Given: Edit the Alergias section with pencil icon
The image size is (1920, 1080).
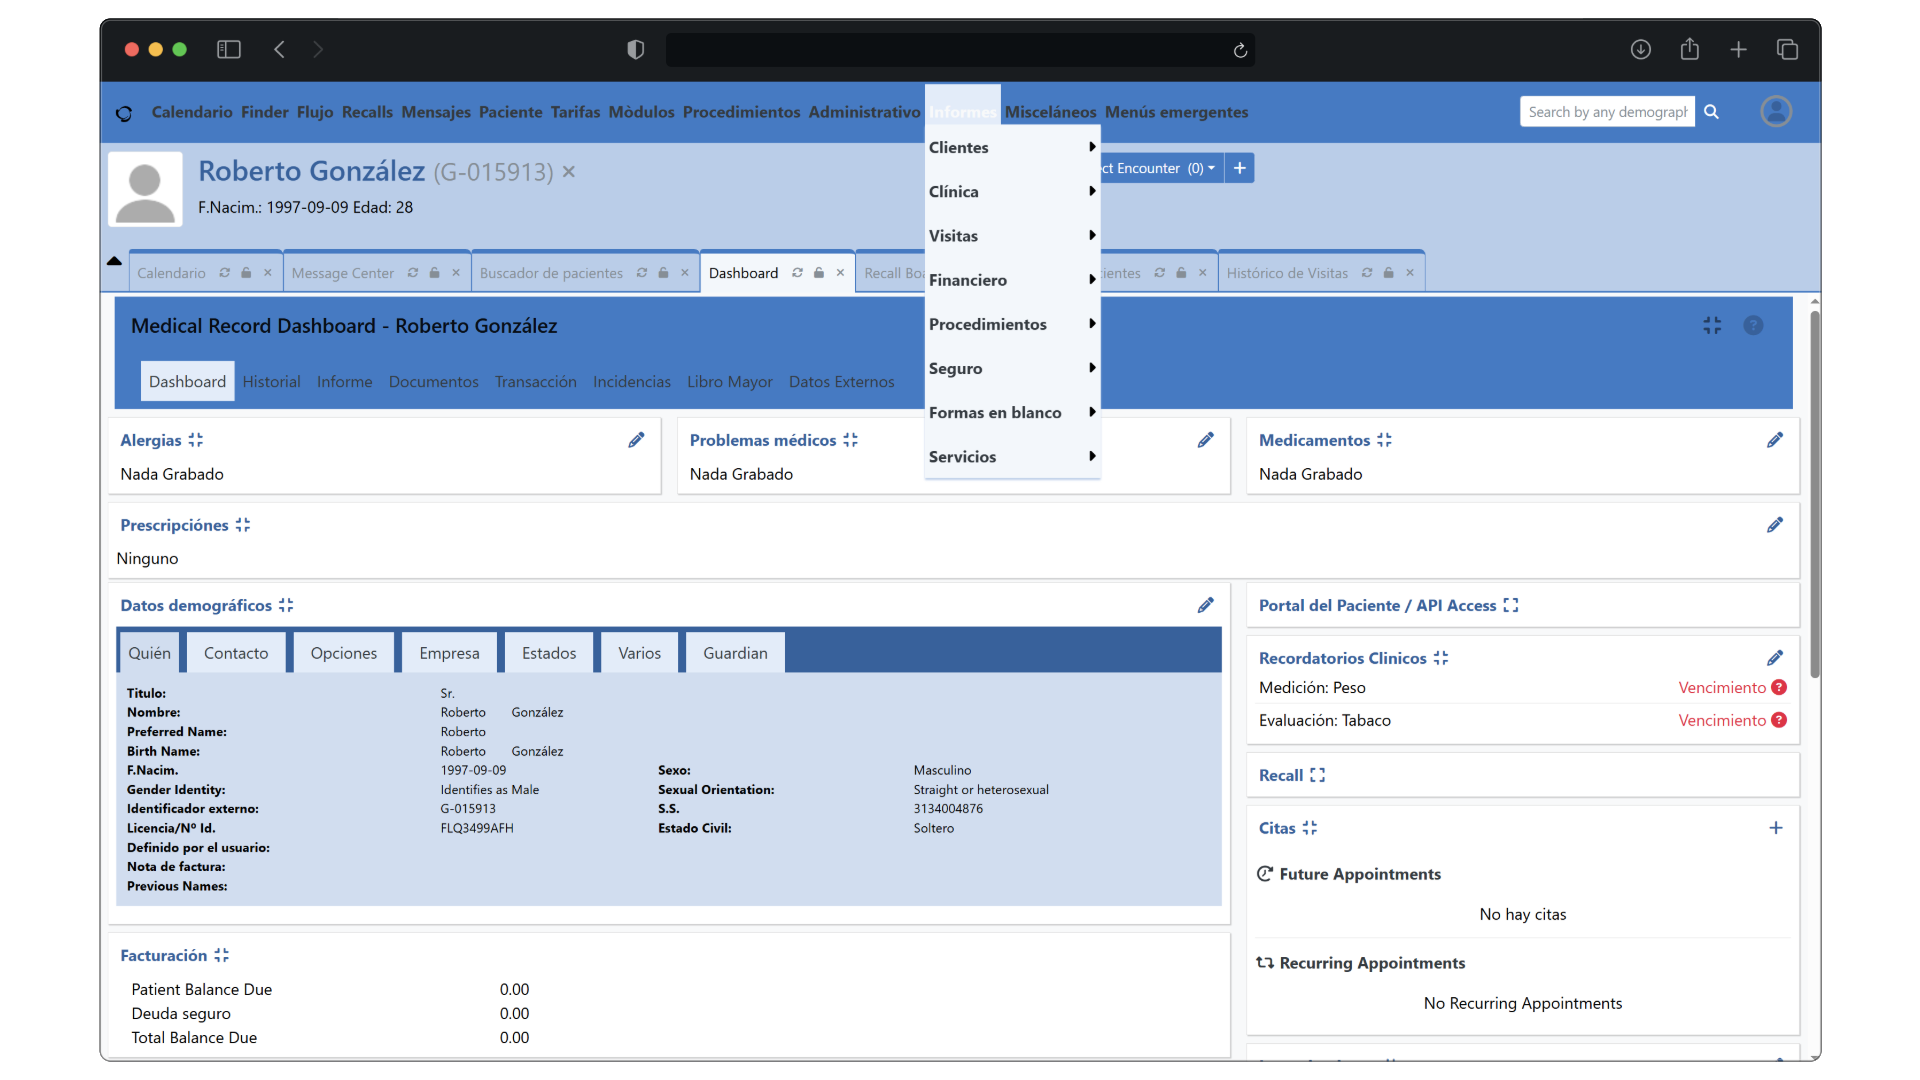Looking at the screenshot, I should click(x=636, y=440).
